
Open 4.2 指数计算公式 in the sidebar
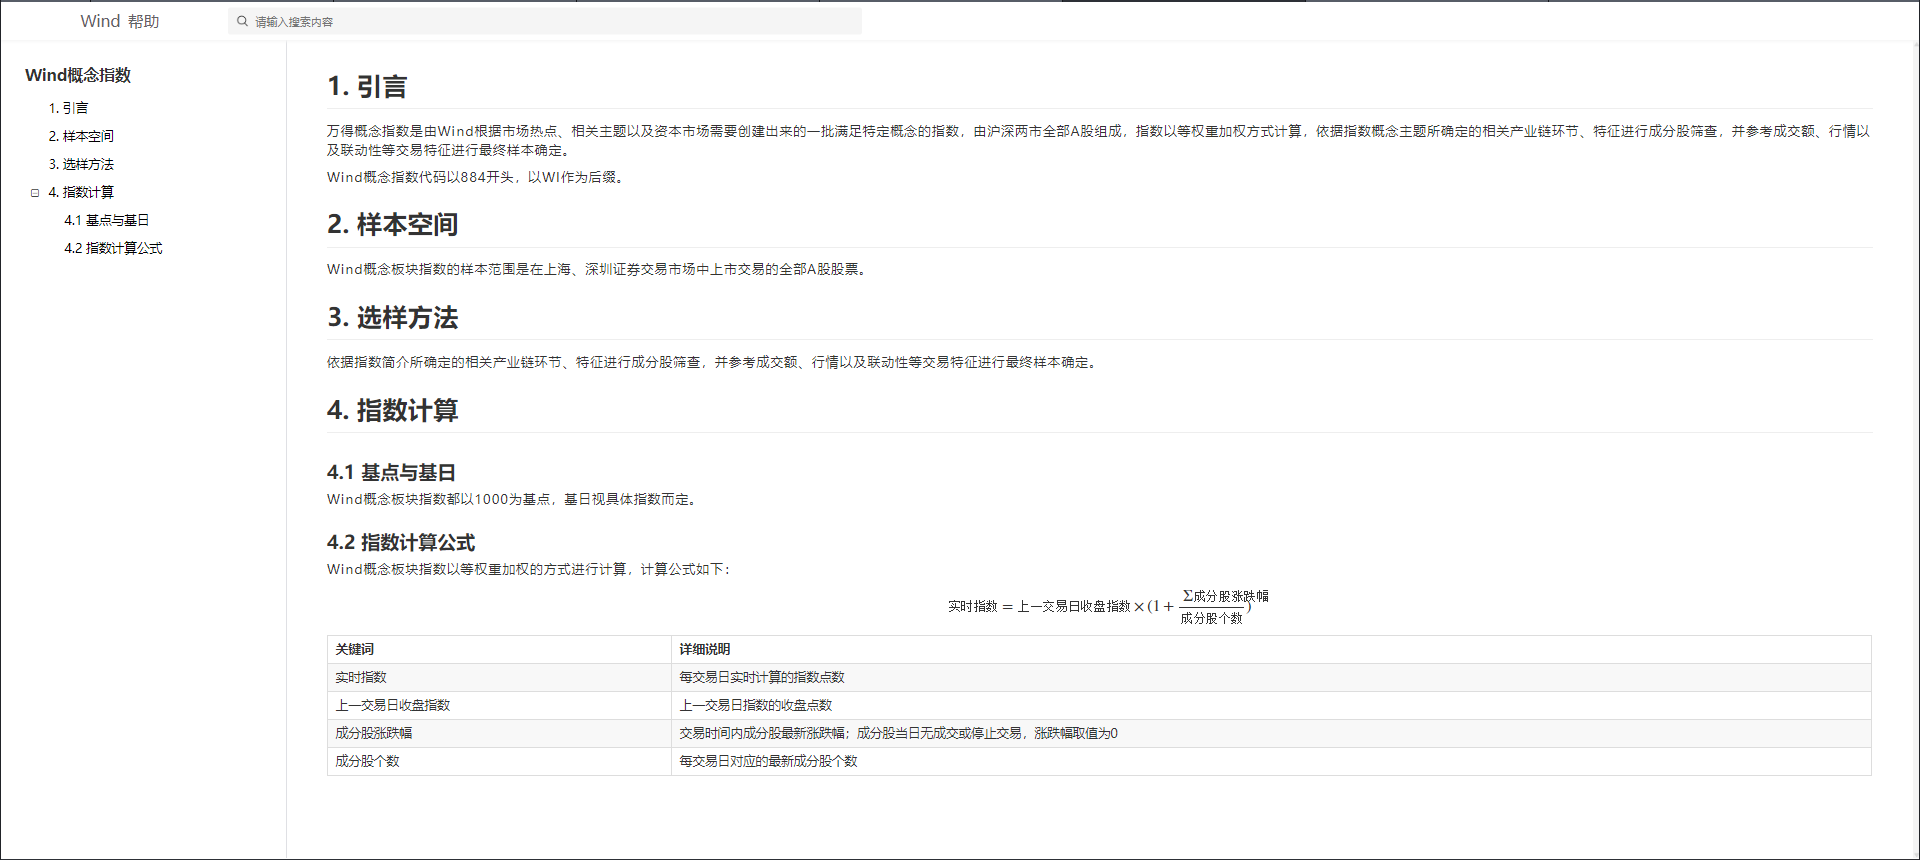click(113, 248)
